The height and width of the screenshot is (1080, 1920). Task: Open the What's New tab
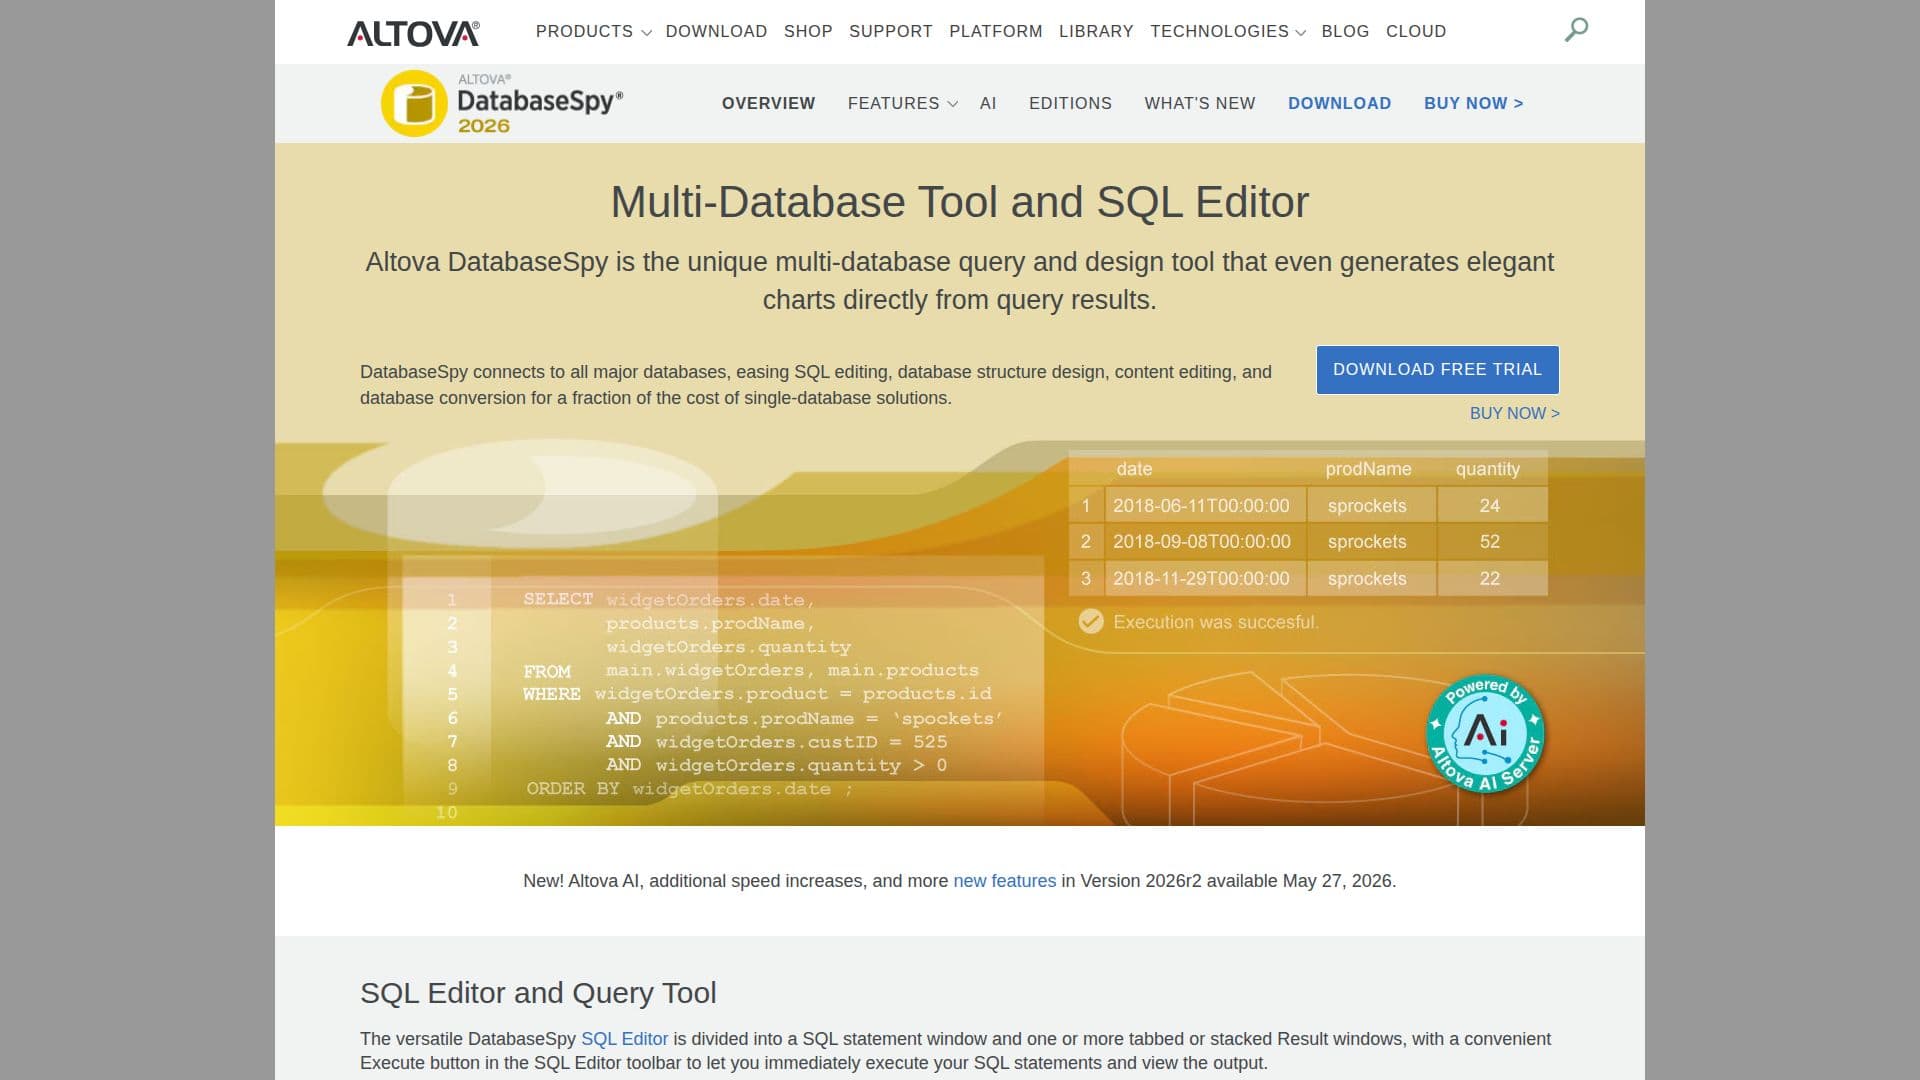coord(1199,104)
